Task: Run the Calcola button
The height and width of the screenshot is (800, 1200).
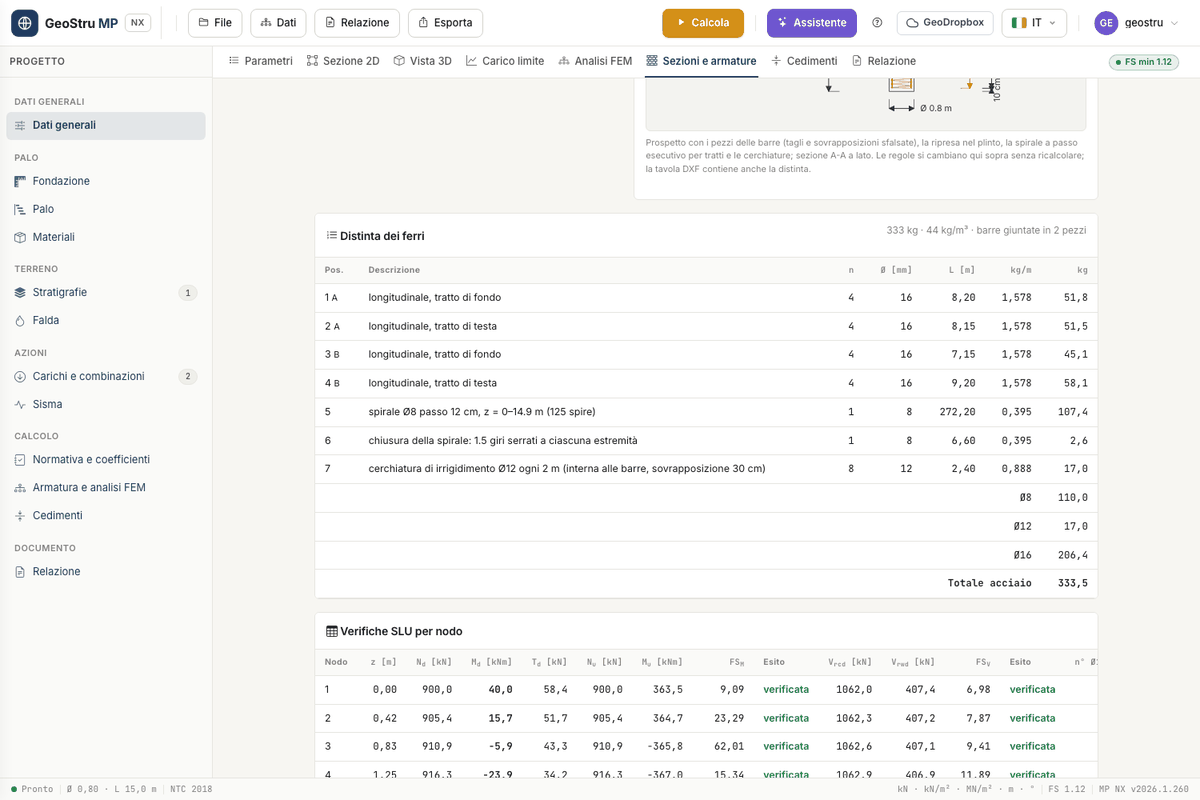Action: click(703, 23)
